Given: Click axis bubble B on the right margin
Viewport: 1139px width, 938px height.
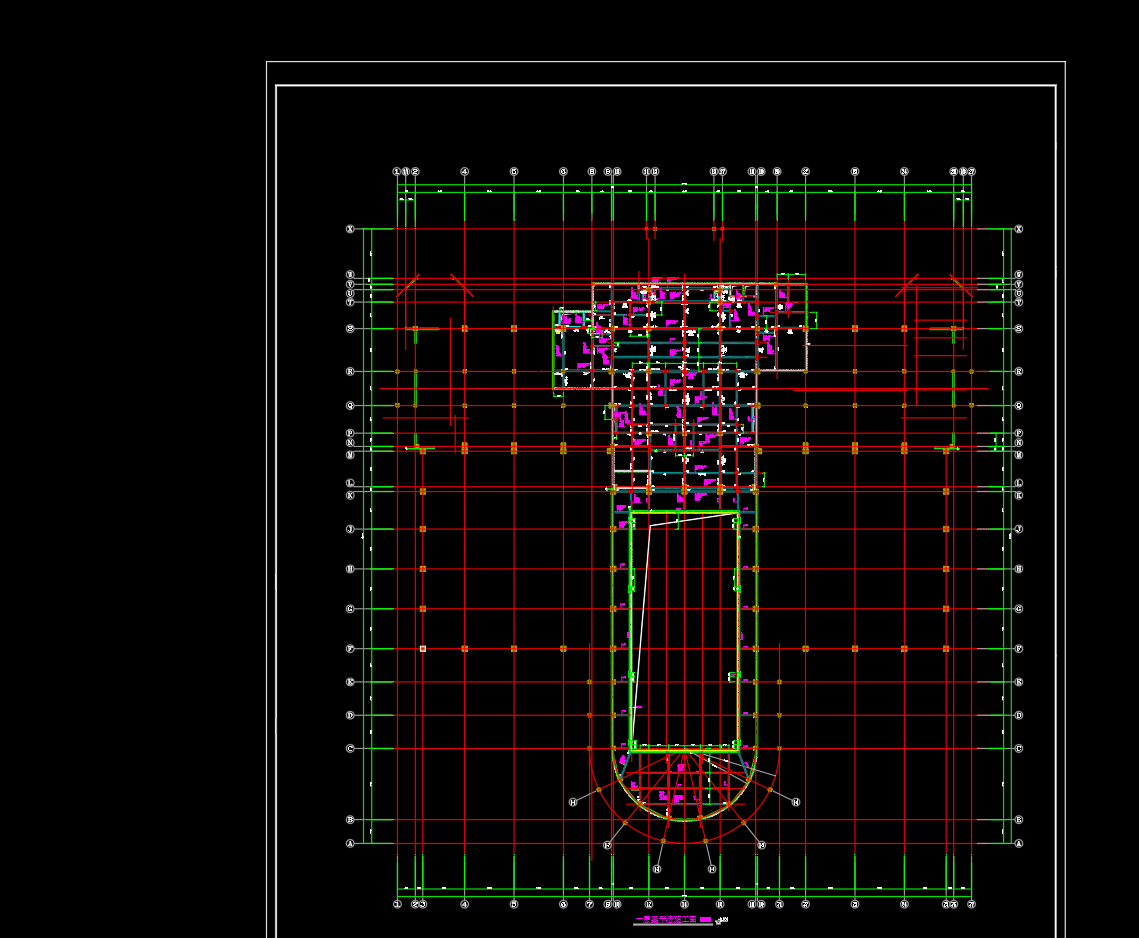Looking at the screenshot, I should (x=1018, y=820).
